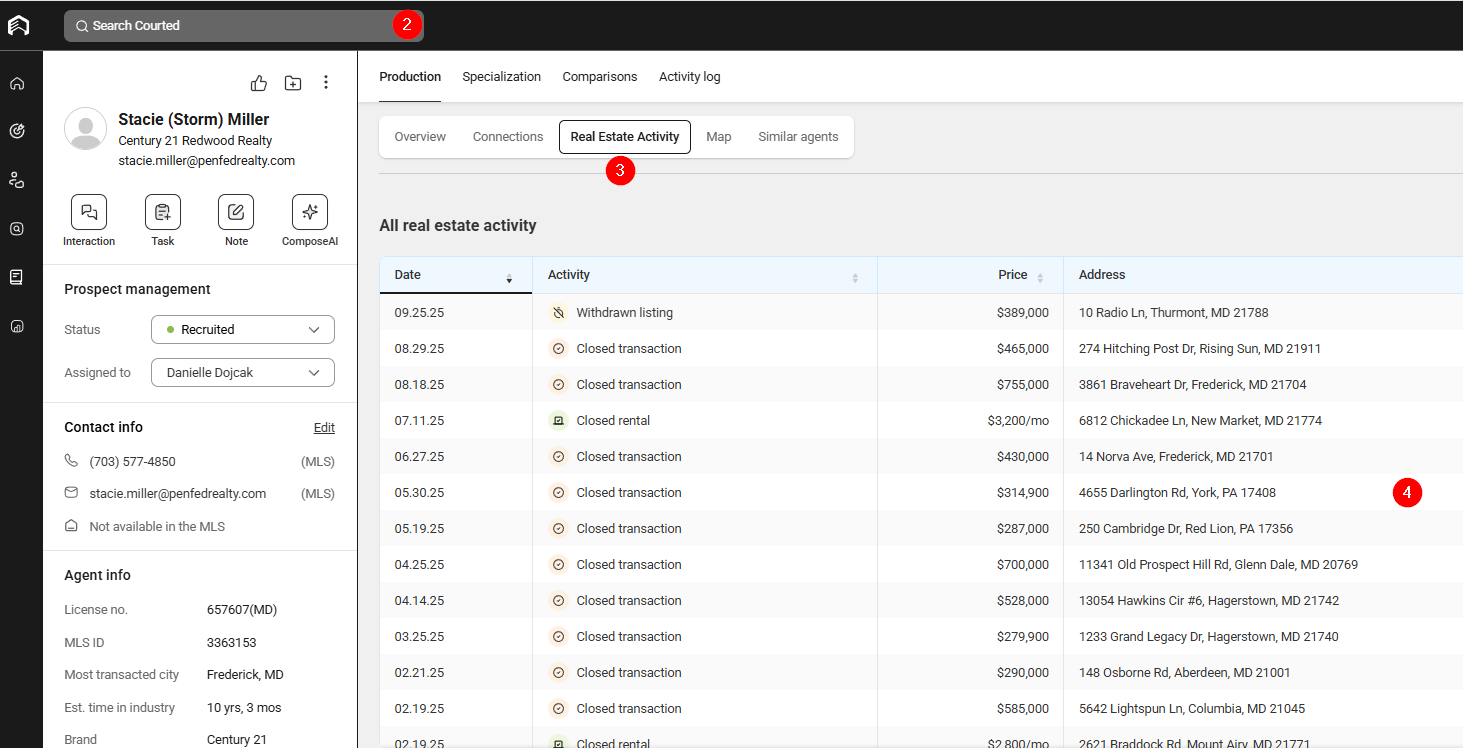This screenshot has height=748, width=1463.
Task: Open the three-dot more options menu
Action: 326,83
